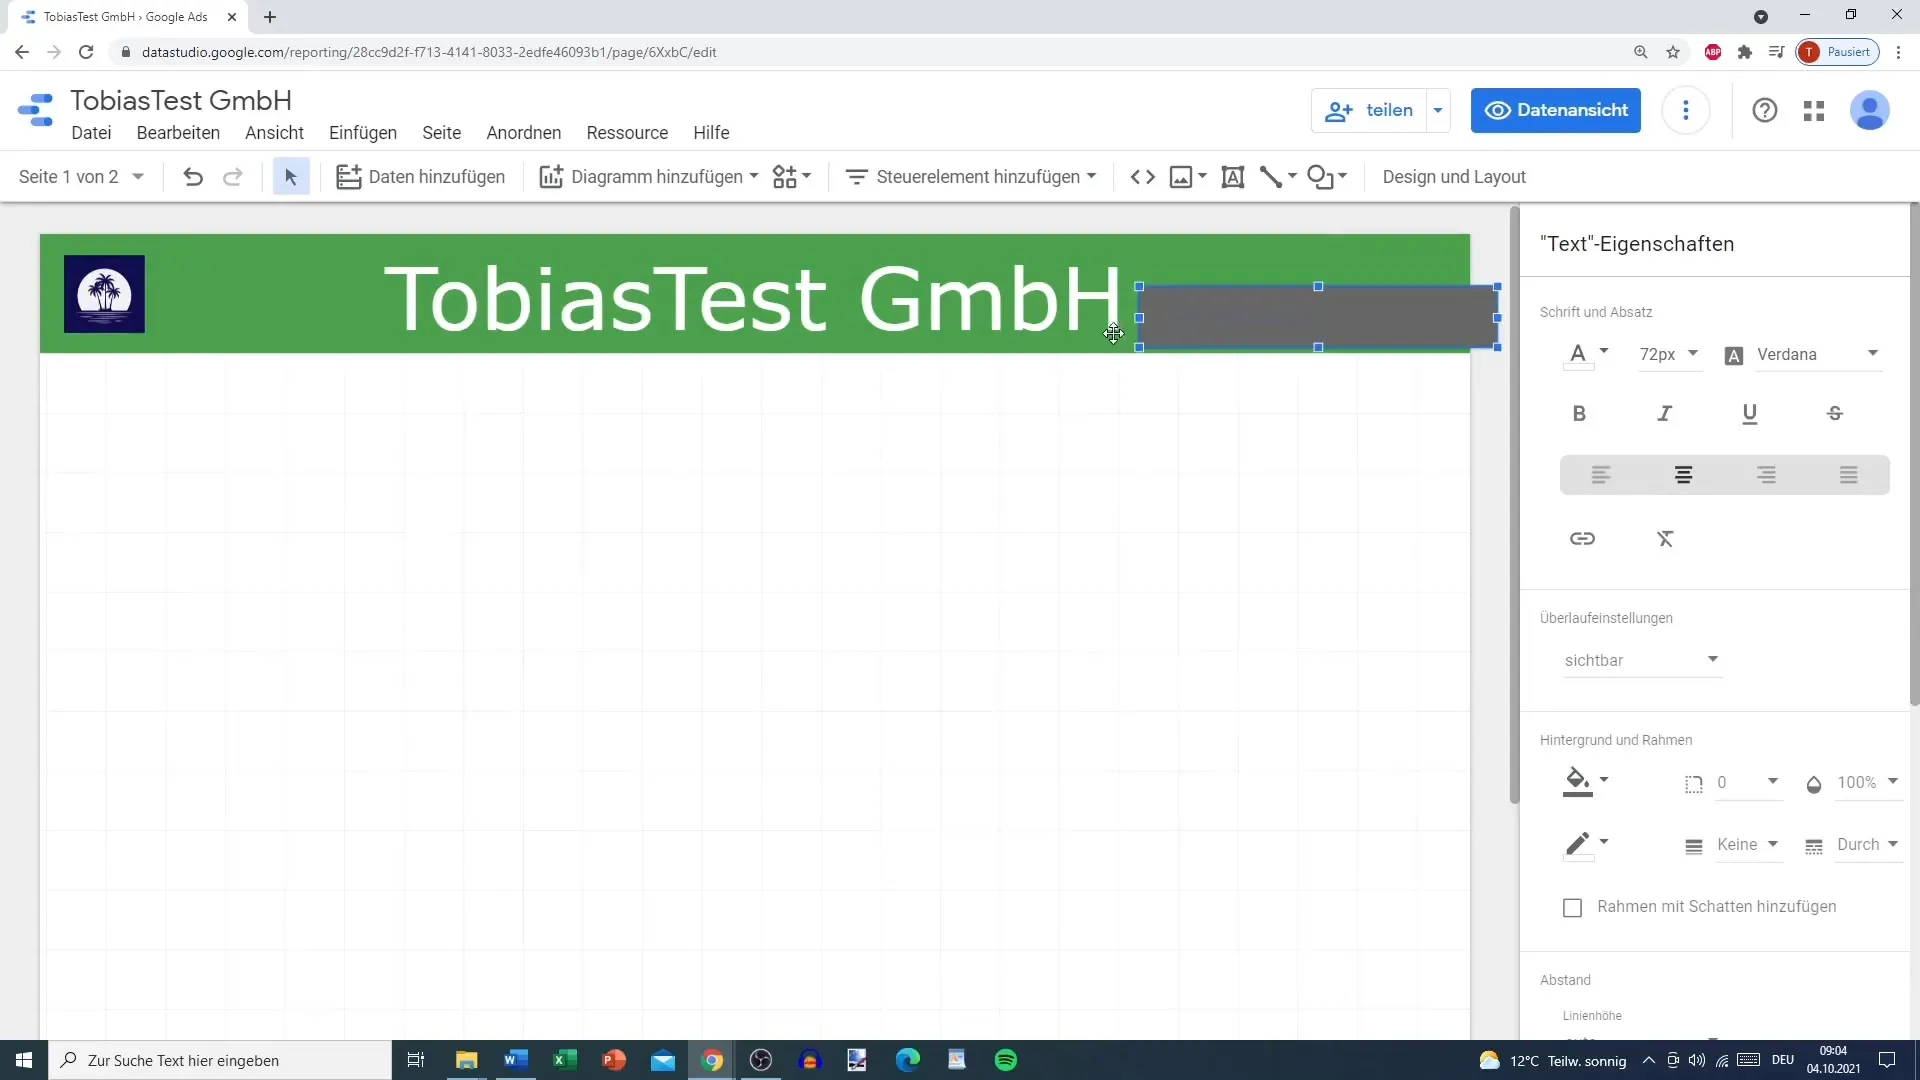Open Steuerelement hinzufügen button
Screen dimensions: 1920x1080
pyautogui.click(x=970, y=177)
